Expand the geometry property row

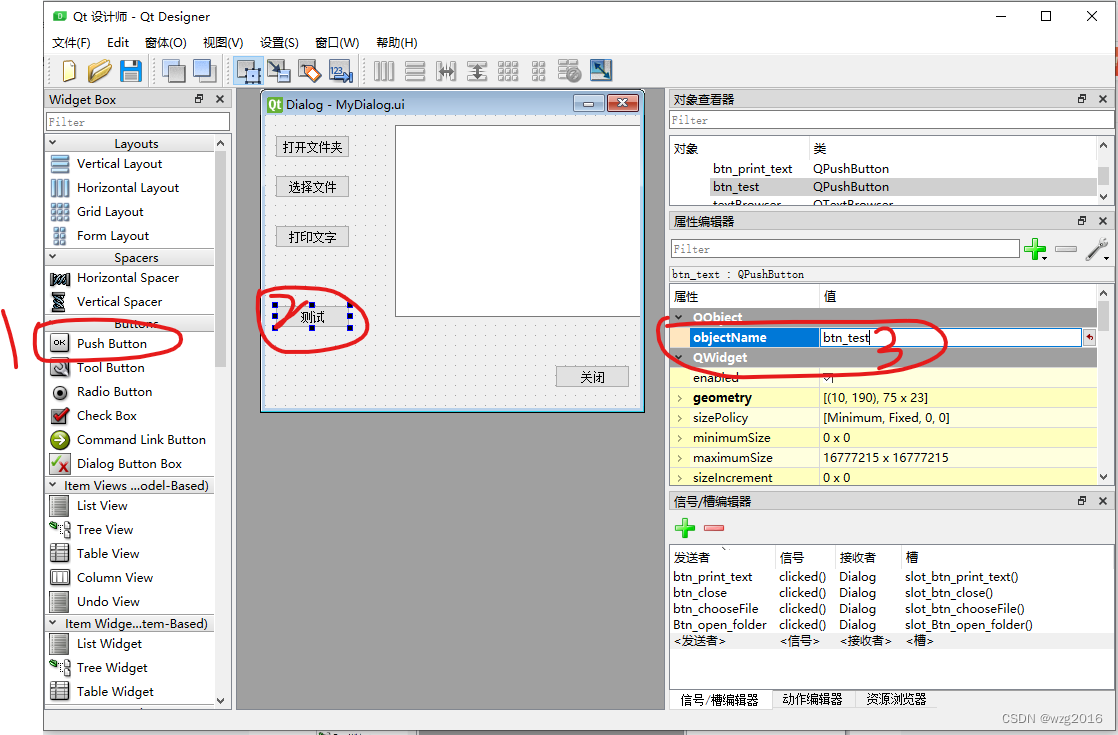click(680, 397)
